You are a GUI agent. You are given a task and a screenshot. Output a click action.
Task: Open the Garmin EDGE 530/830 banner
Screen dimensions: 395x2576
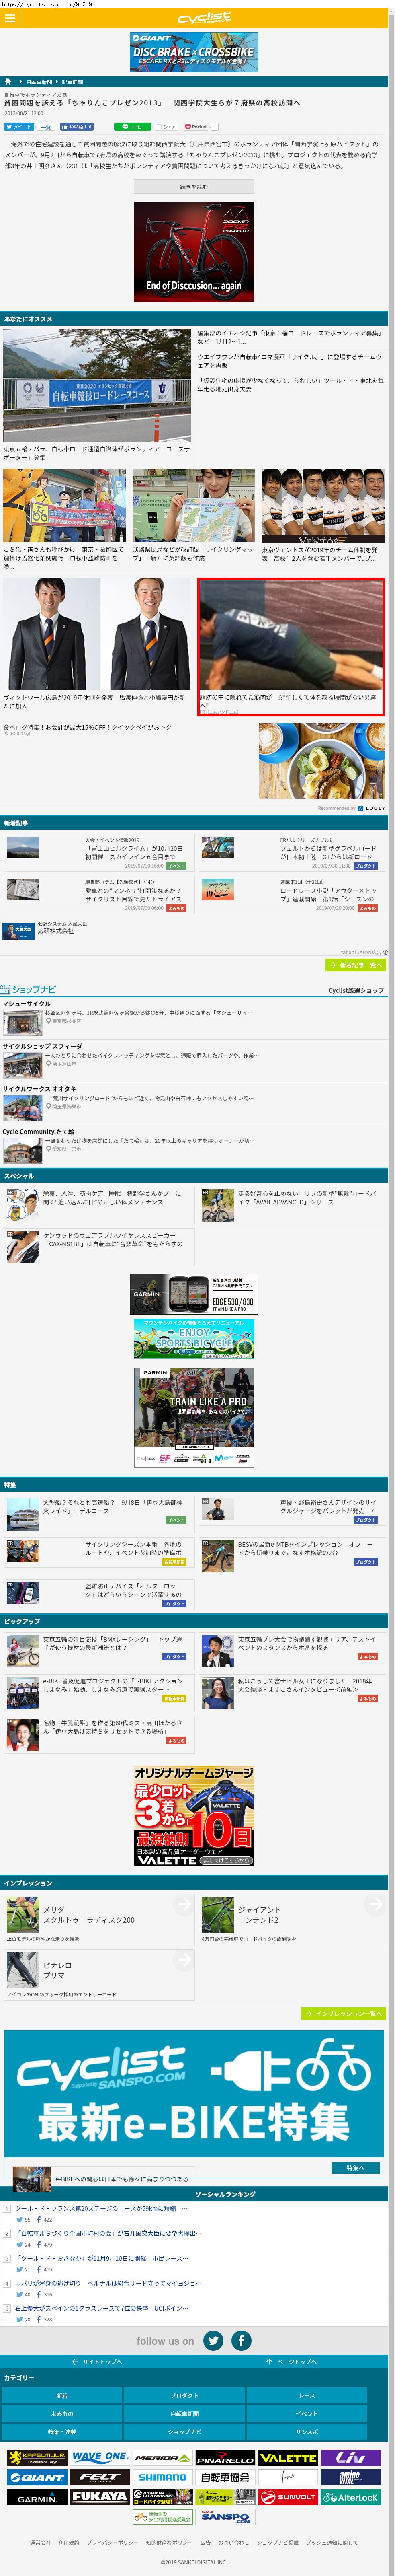pyautogui.click(x=194, y=1294)
